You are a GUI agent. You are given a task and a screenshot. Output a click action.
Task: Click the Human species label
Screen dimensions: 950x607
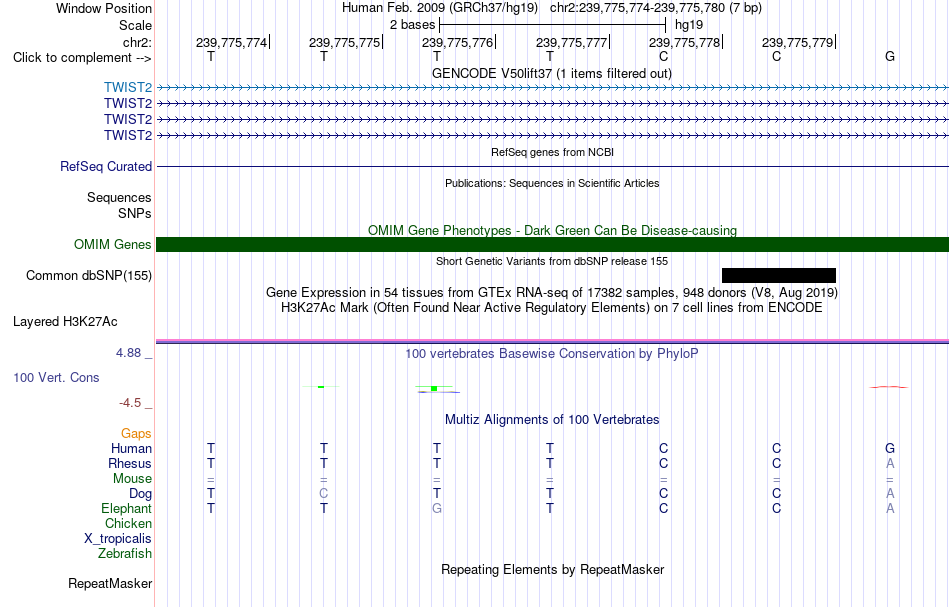click(131, 449)
